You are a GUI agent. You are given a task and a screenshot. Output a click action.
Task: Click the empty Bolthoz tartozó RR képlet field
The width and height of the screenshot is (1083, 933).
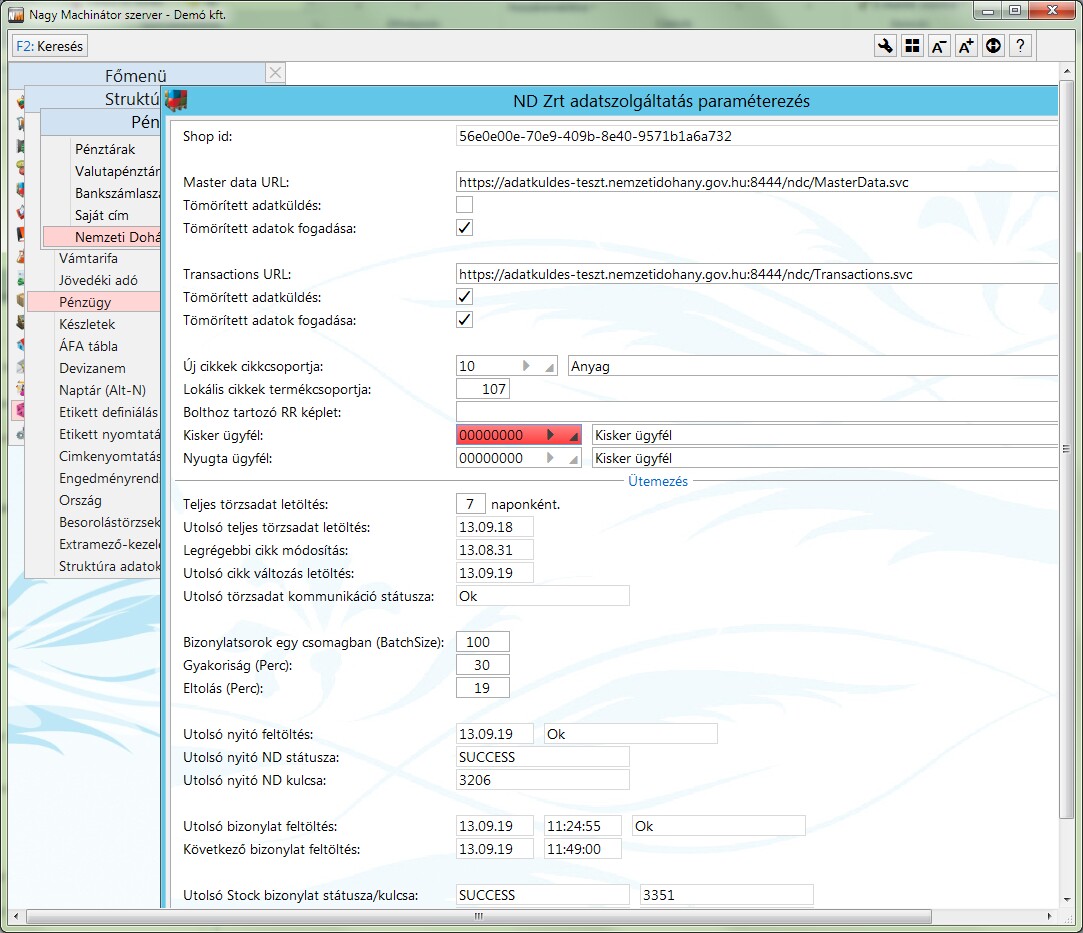756,412
